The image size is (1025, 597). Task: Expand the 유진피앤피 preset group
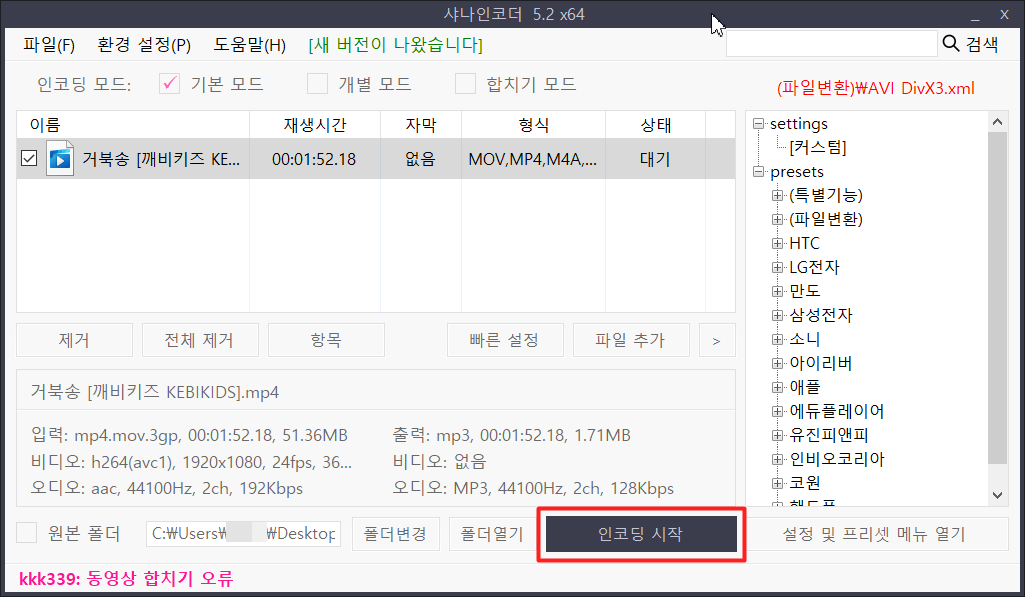pos(777,435)
